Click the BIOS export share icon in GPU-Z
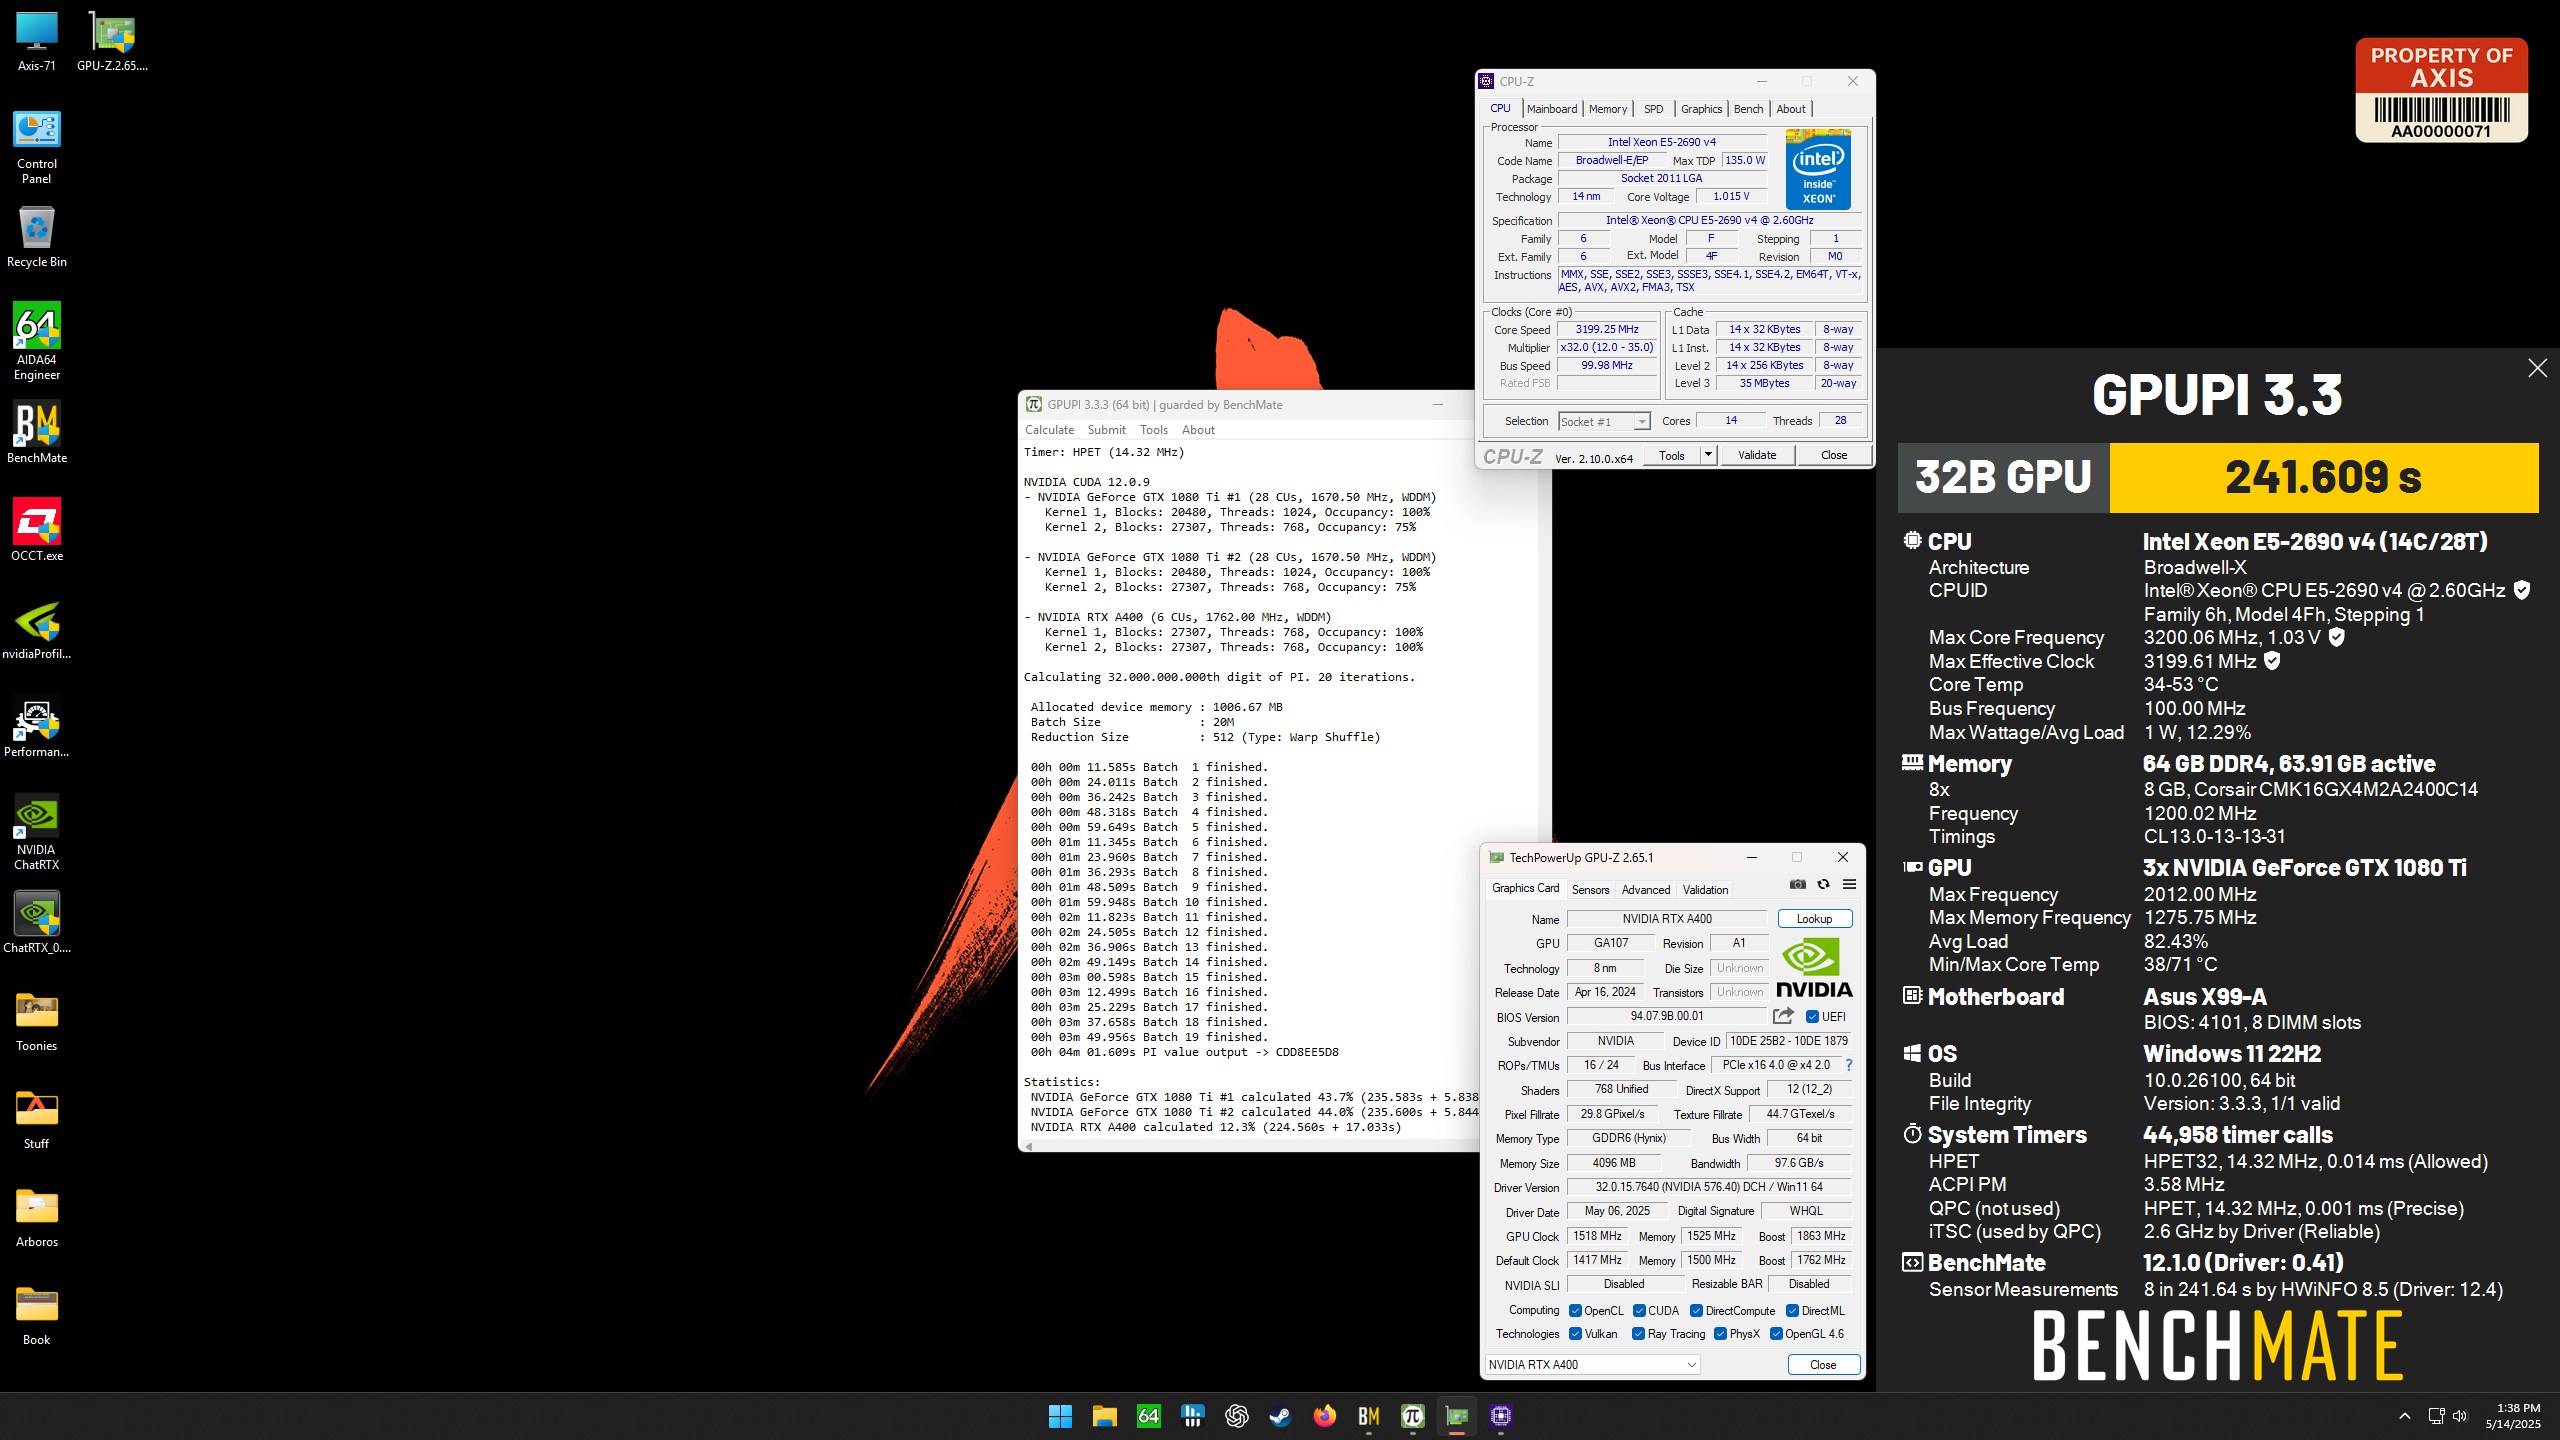The width and height of the screenshot is (2560, 1440). coord(1783,1016)
